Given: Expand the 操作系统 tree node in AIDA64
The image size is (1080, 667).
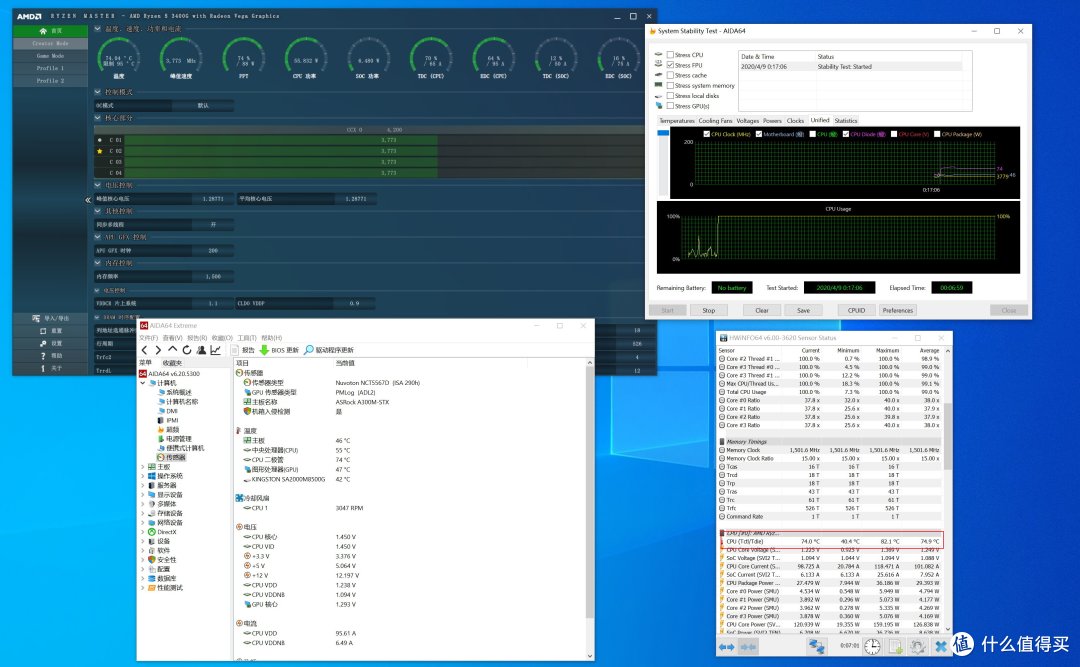Looking at the screenshot, I should click(143, 476).
